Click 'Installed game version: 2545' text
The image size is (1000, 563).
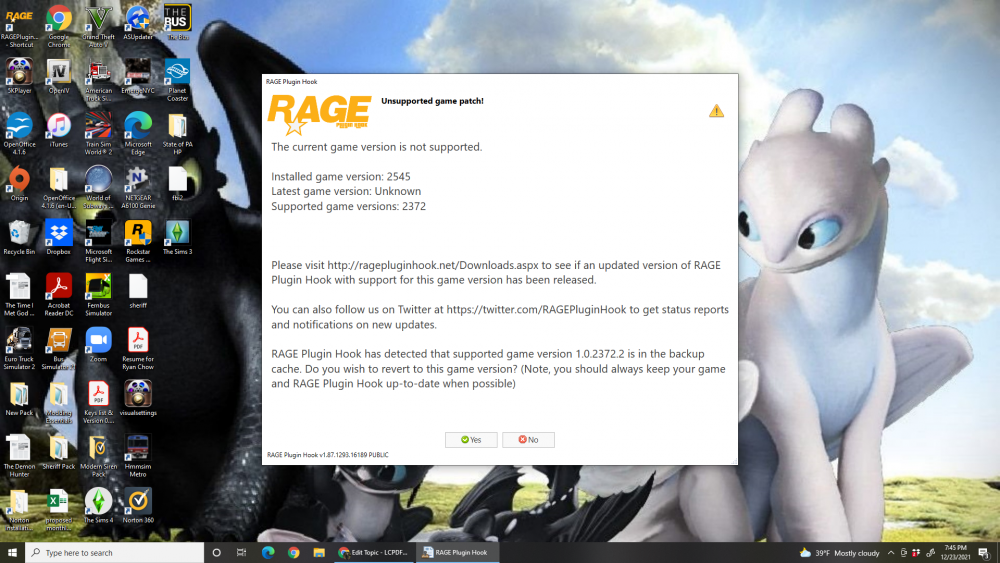[x=341, y=177]
